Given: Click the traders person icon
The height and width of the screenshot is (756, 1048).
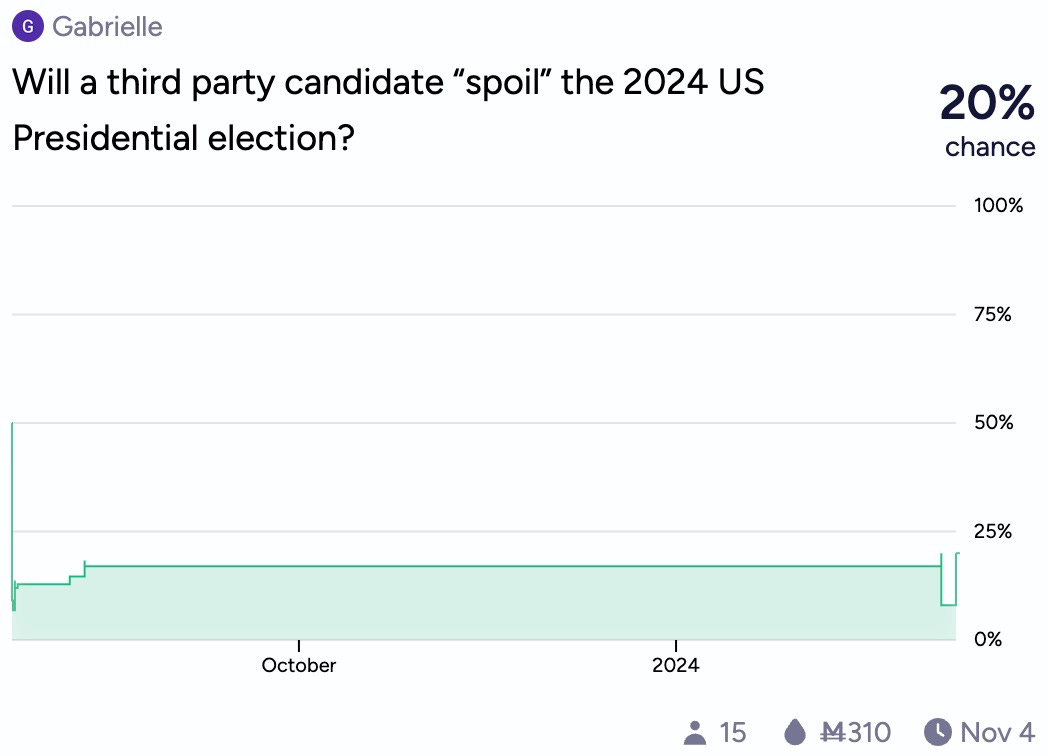Looking at the screenshot, I should click(x=695, y=732).
